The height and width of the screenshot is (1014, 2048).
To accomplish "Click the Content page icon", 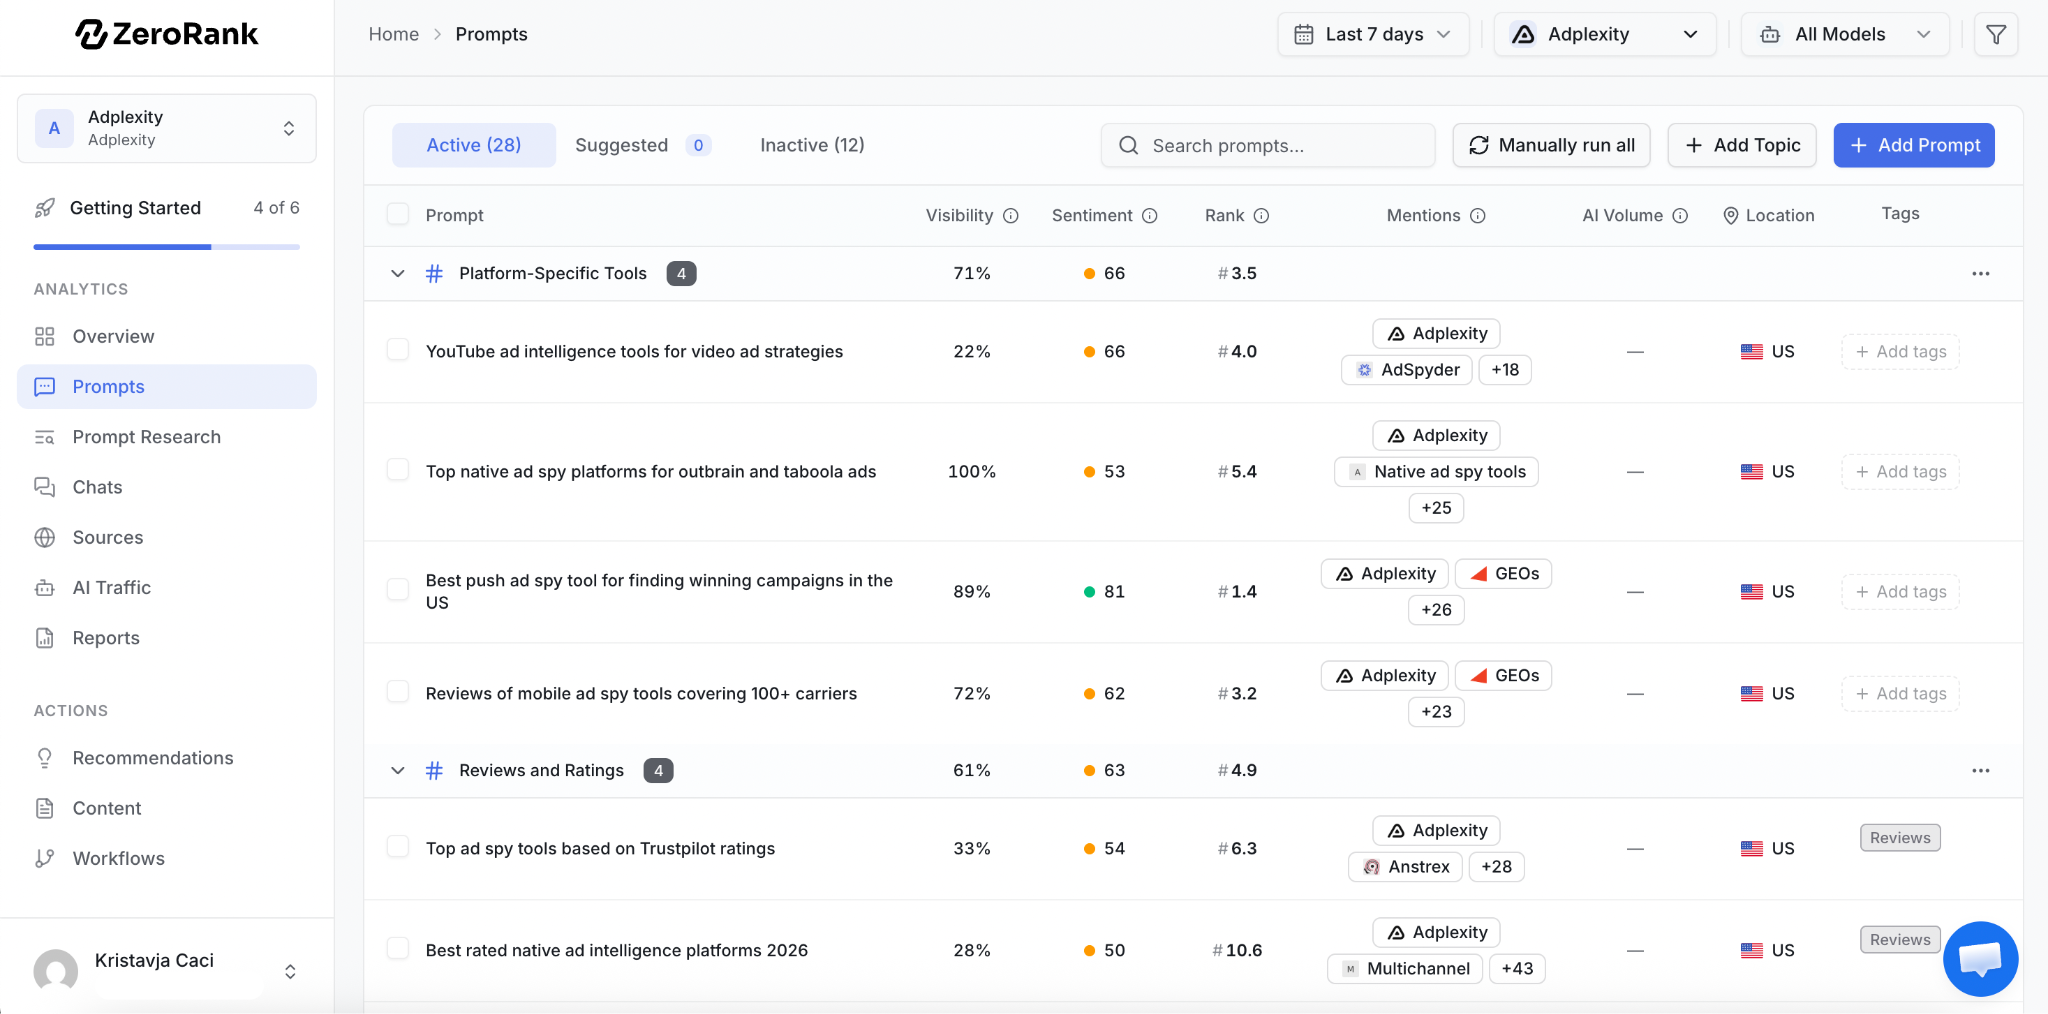I will coord(45,808).
